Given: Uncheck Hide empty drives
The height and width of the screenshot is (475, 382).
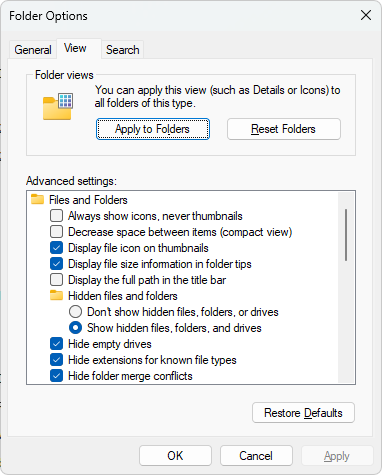Looking at the screenshot, I should pyautogui.click(x=56, y=344).
